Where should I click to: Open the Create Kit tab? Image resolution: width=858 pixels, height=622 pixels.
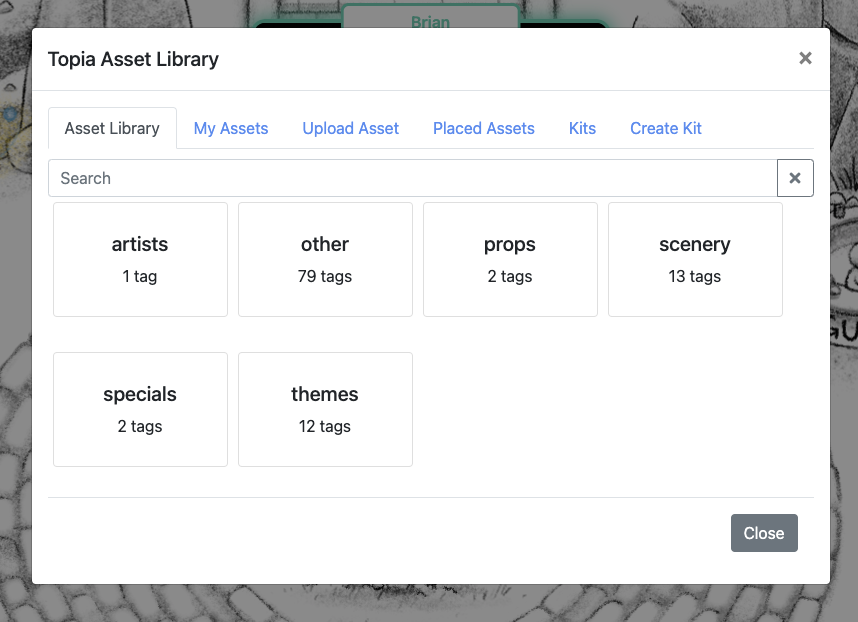(666, 128)
